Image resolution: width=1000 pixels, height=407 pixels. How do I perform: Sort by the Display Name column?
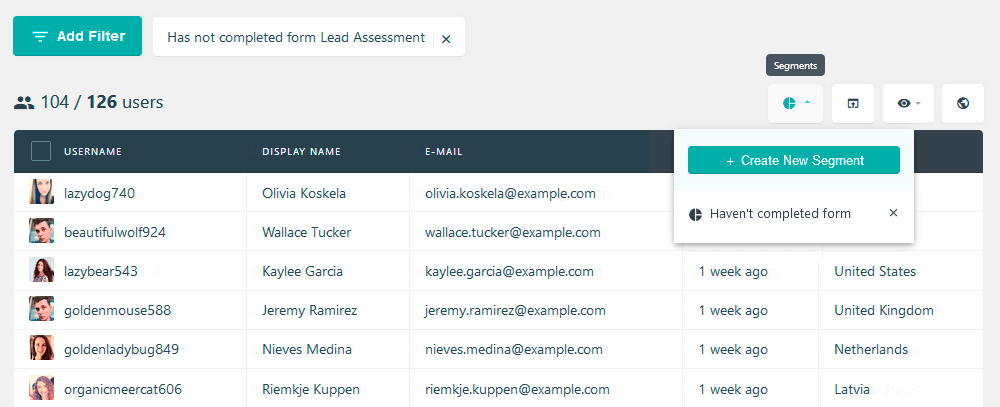[302, 152]
